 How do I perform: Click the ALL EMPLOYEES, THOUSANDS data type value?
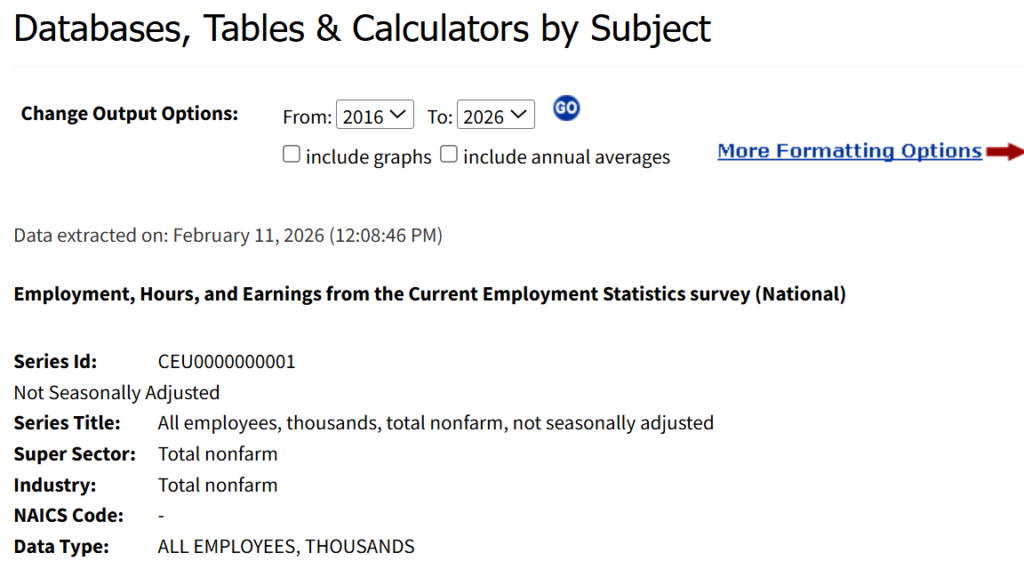point(286,547)
